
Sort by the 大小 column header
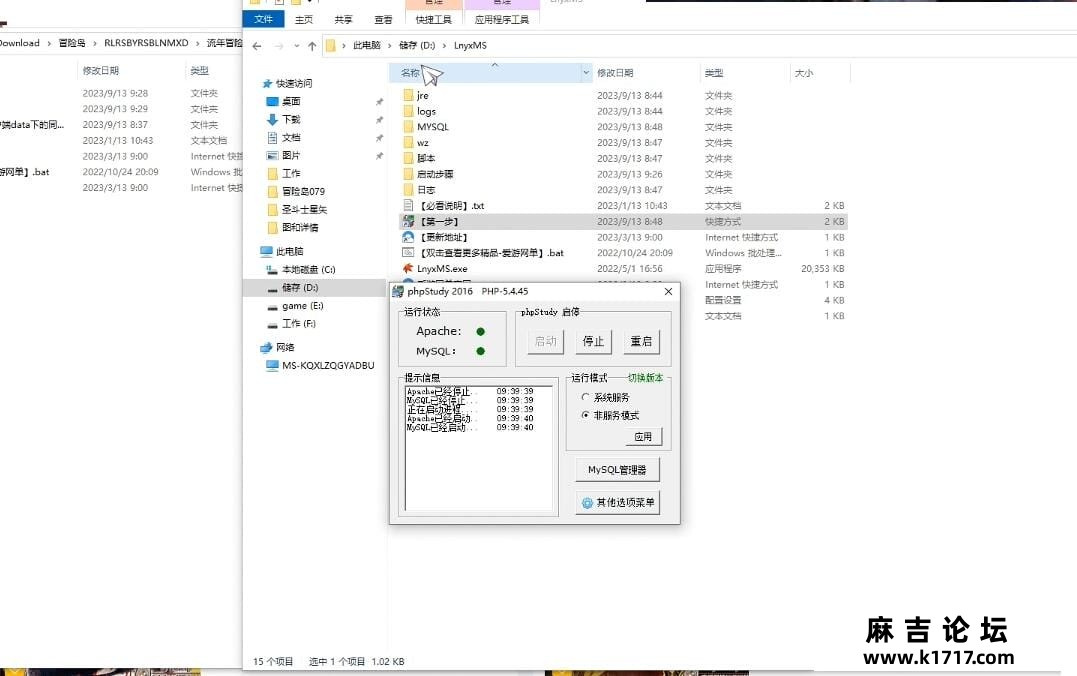point(804,73)
